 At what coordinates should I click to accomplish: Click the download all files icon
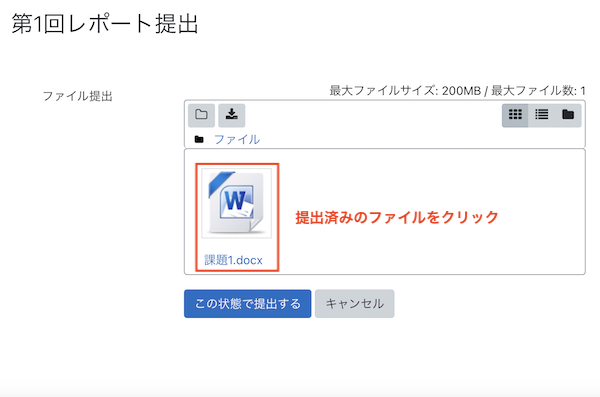(232, 115)
